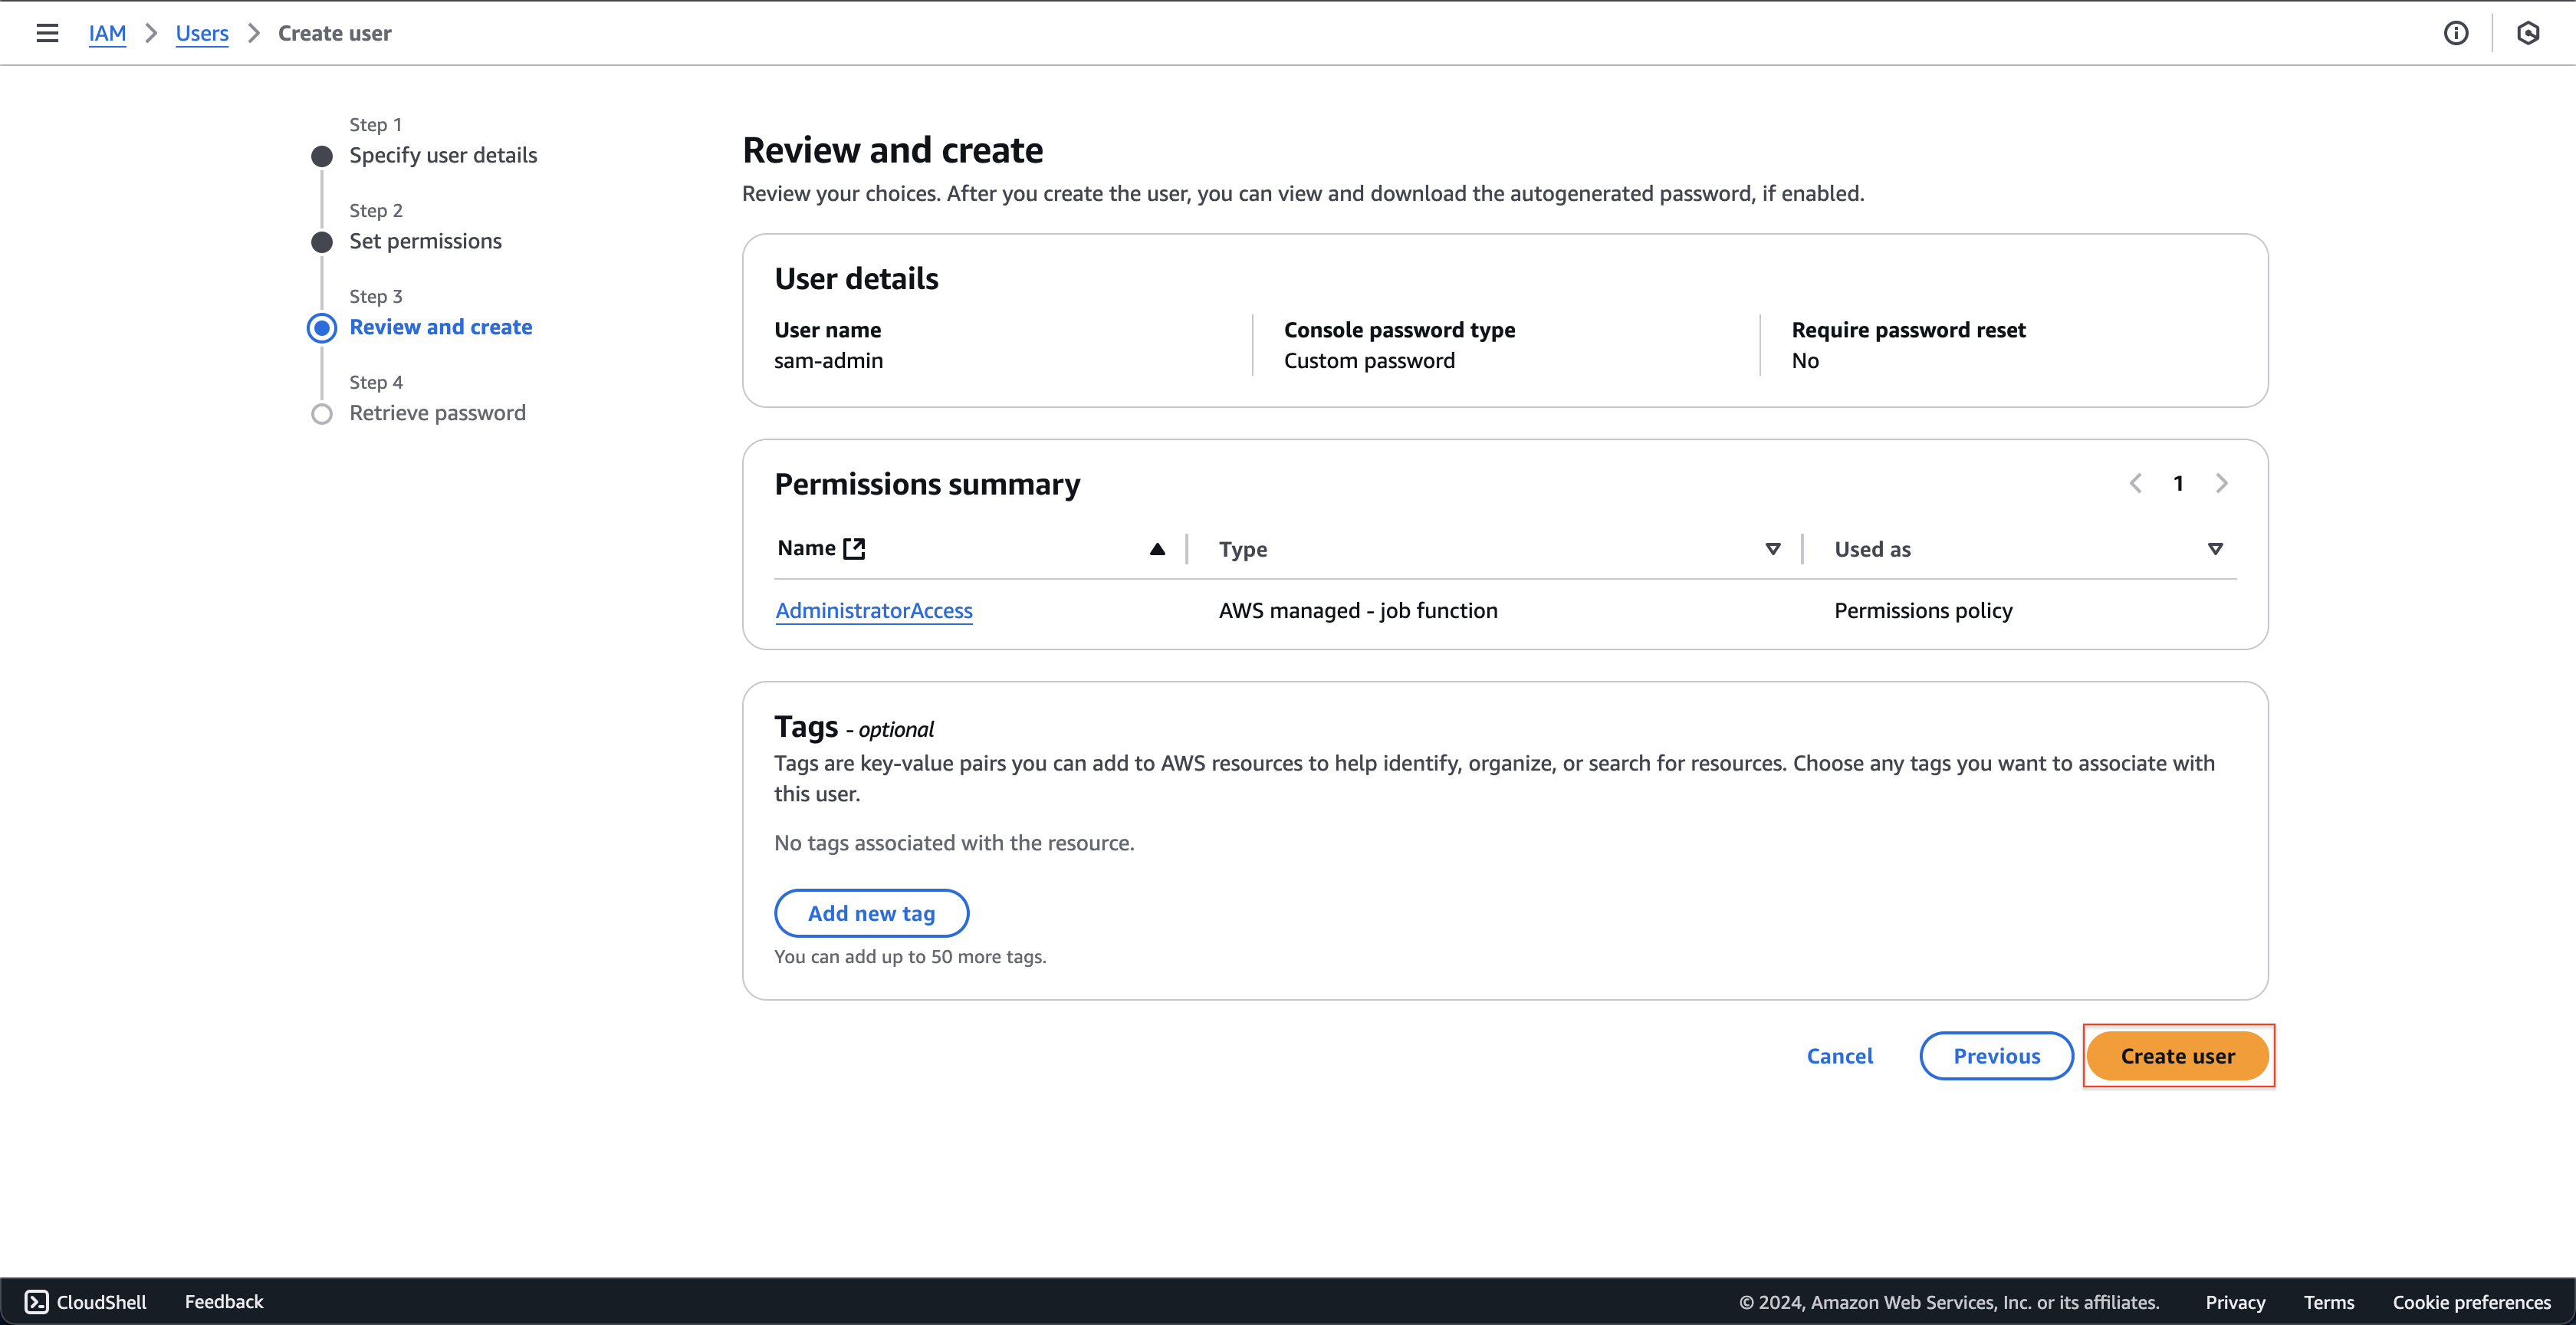
Task: Navigate to Users breadcrumb
Action: tap(202, 33)
